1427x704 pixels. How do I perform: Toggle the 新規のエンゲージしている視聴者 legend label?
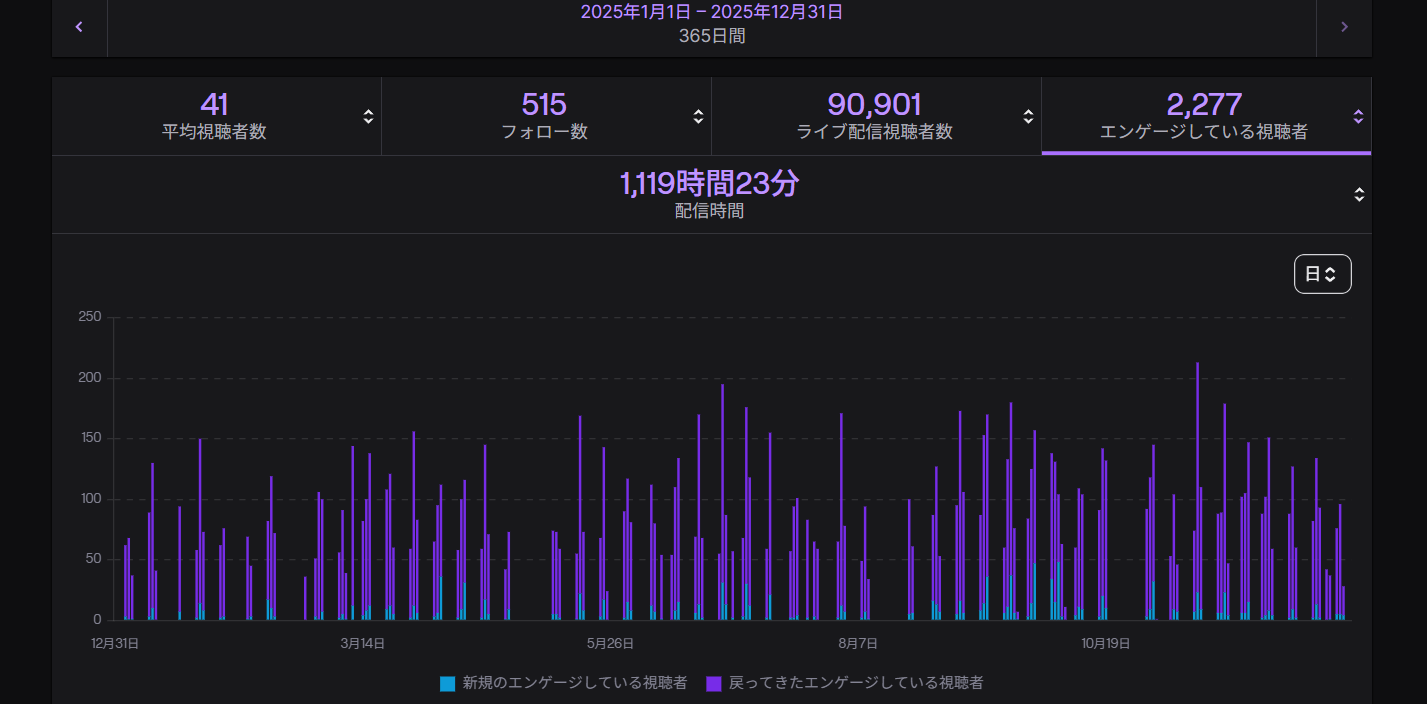coord(574,683)
